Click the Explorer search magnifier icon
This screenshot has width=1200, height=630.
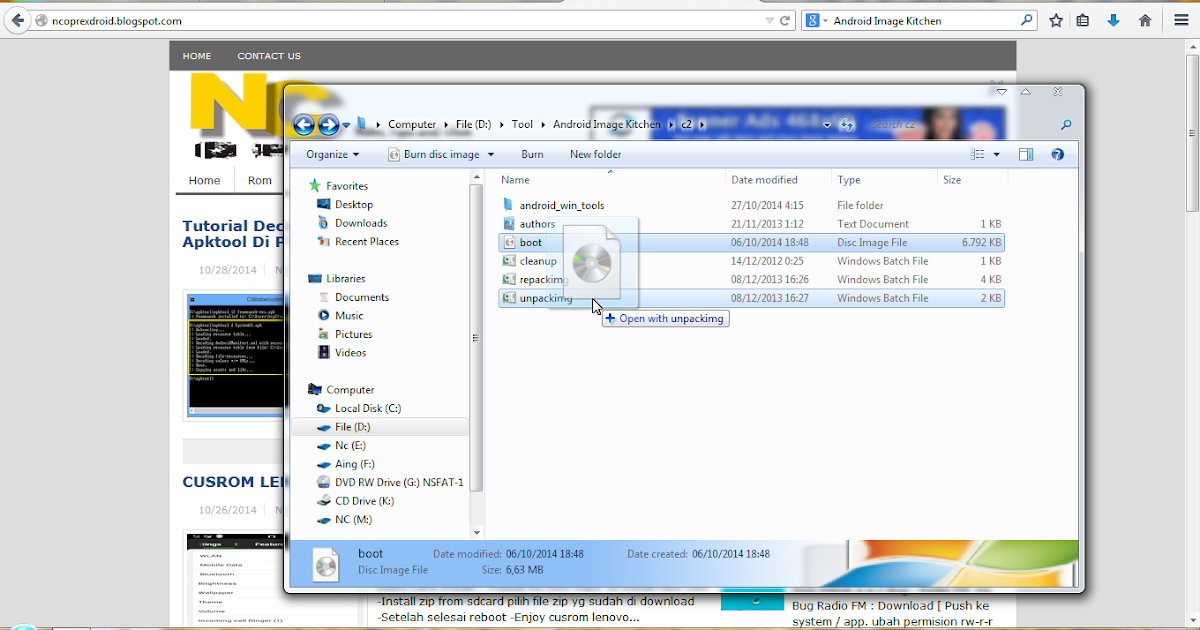(1066, 125)
